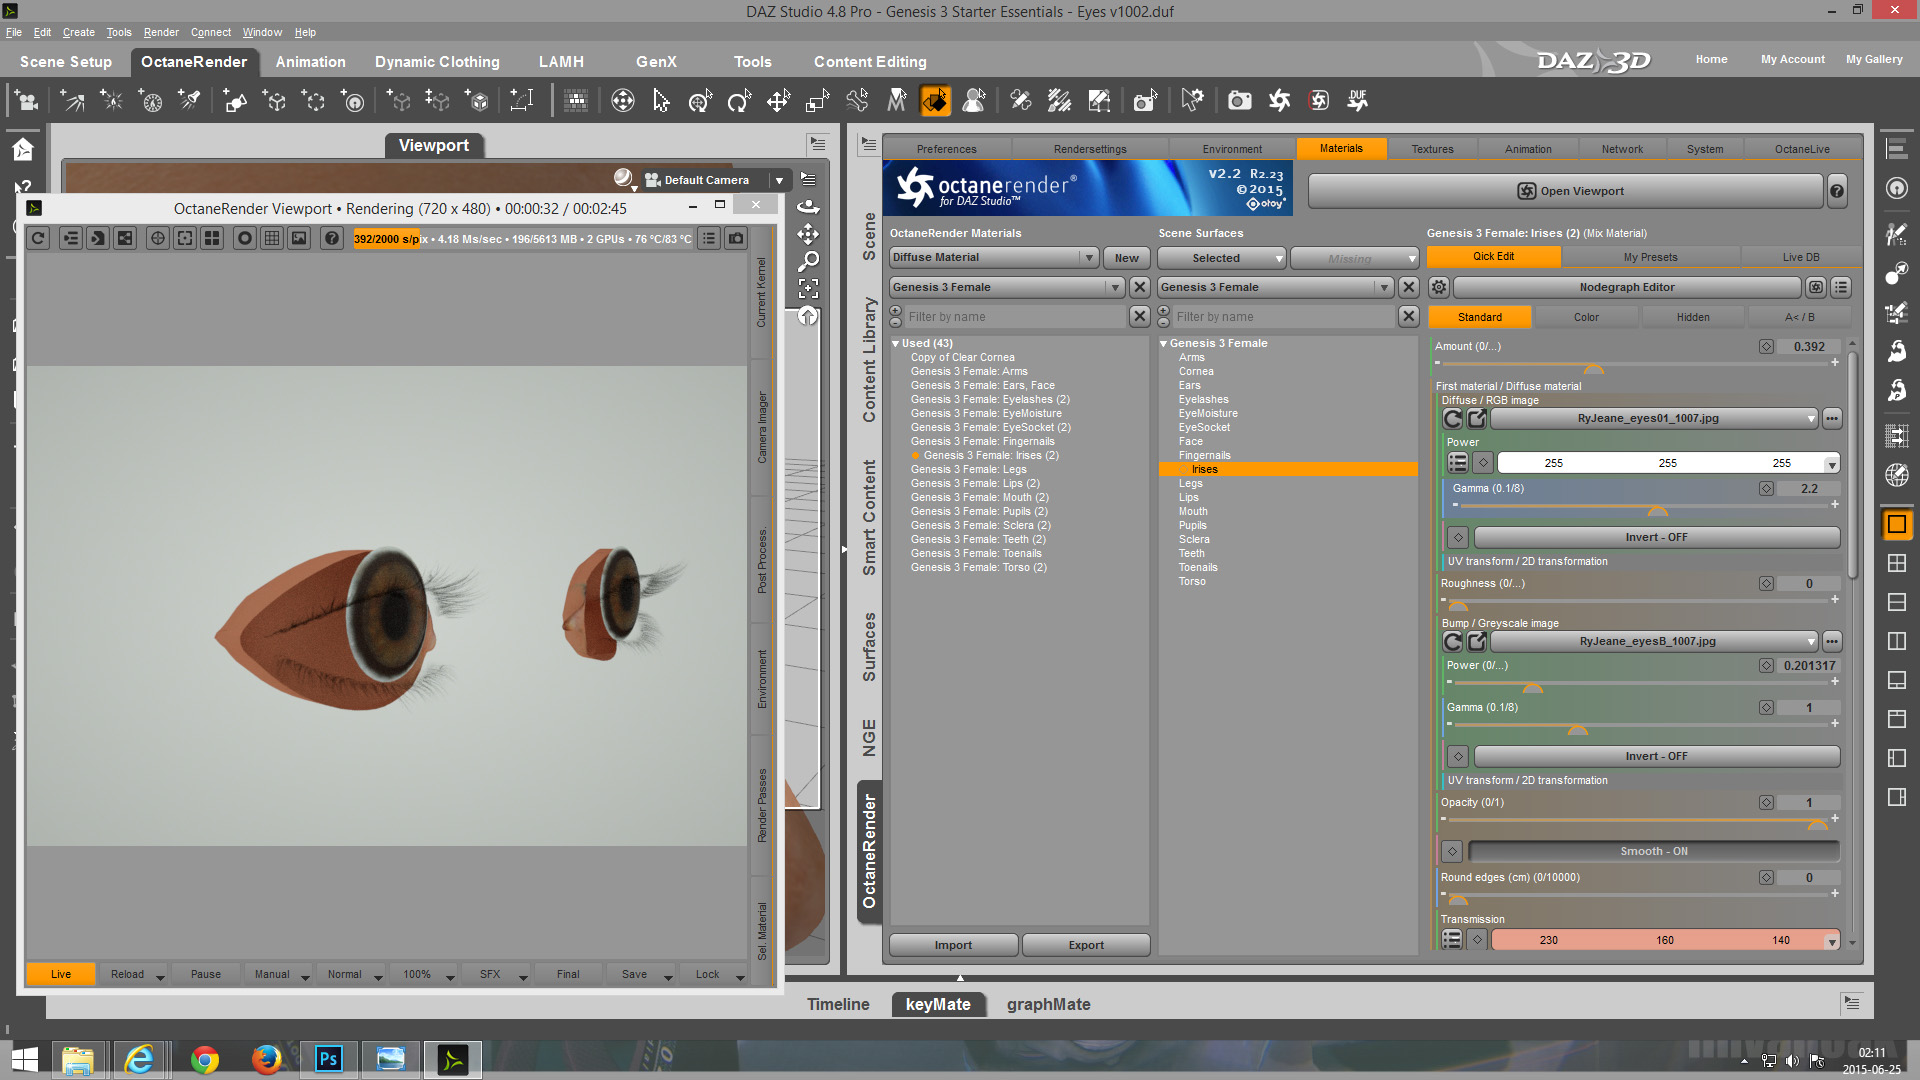The image size is (1920, 1080).
Task: Open the Render menu
Action: click(161, 32)
